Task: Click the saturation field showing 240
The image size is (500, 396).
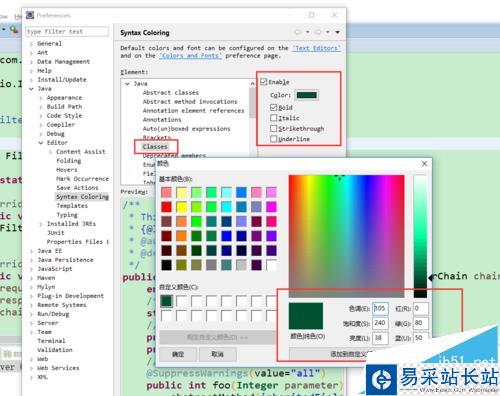Action: click(x=380, y=323)
